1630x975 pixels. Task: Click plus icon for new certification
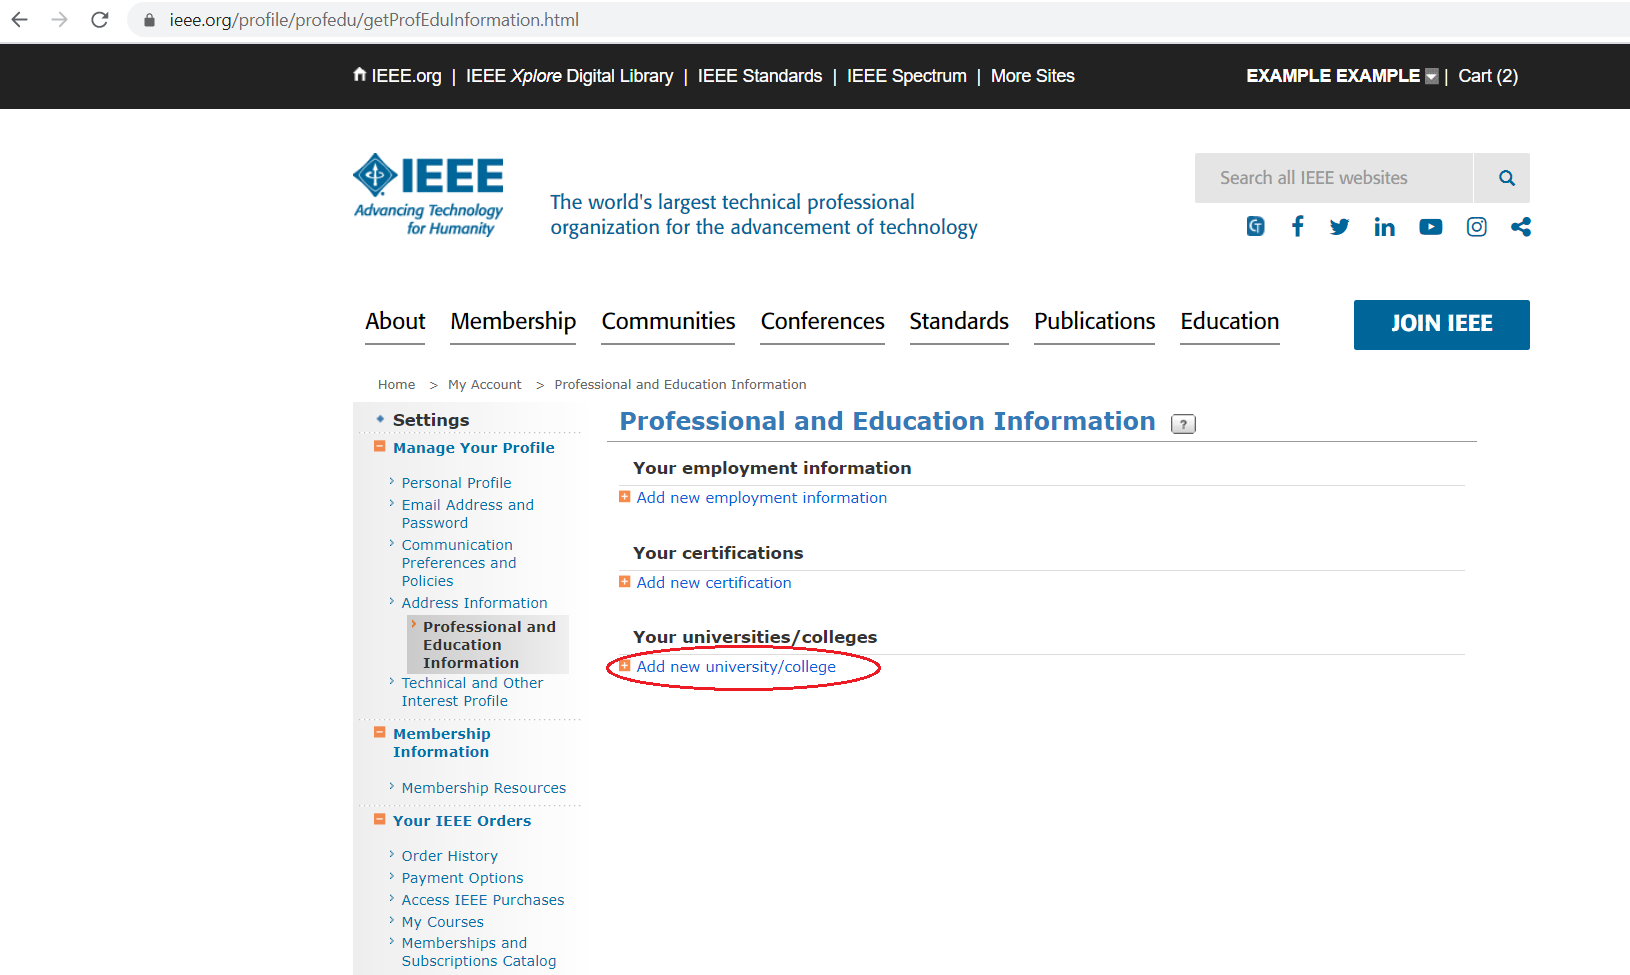tap(625, 582)
